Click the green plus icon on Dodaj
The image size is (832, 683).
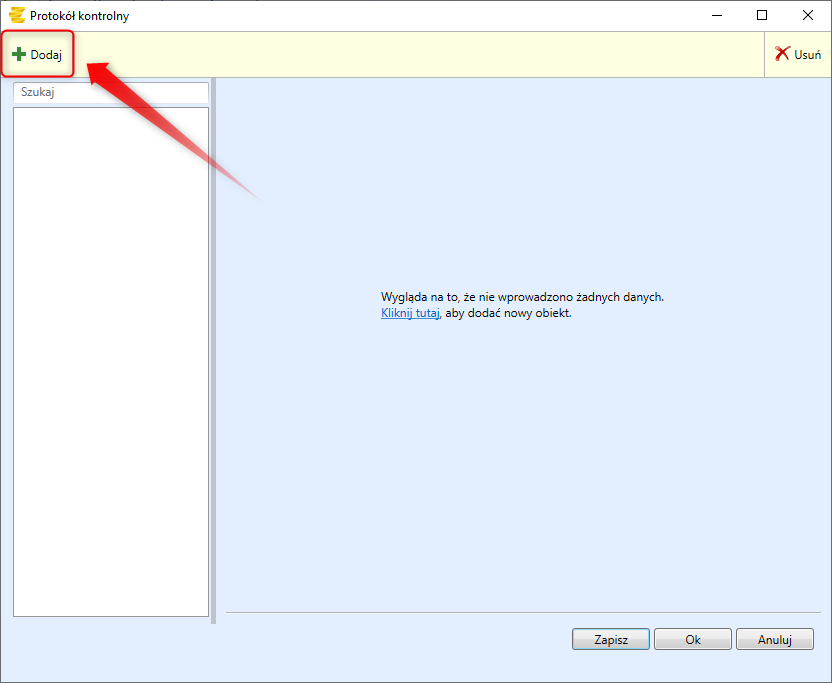pos(19,55)
